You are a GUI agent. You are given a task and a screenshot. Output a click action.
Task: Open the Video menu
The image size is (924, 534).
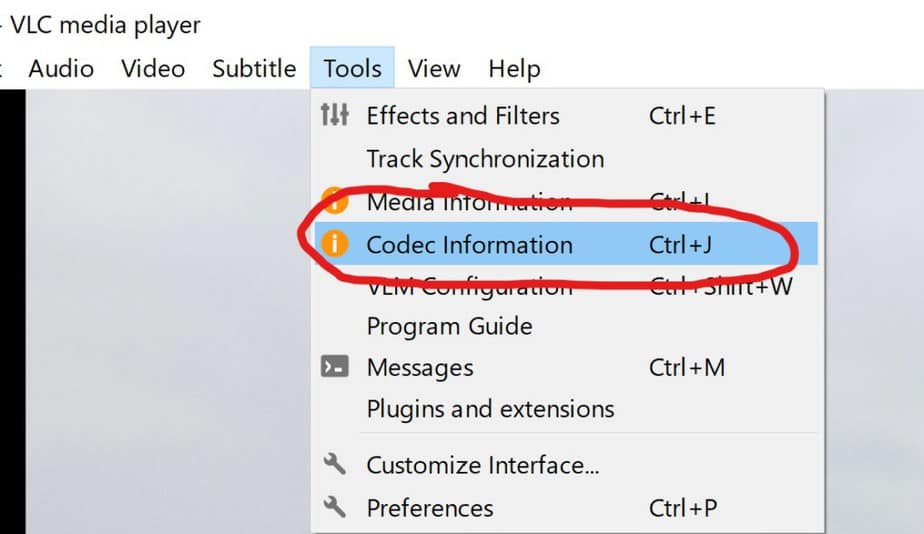(153, 68)
